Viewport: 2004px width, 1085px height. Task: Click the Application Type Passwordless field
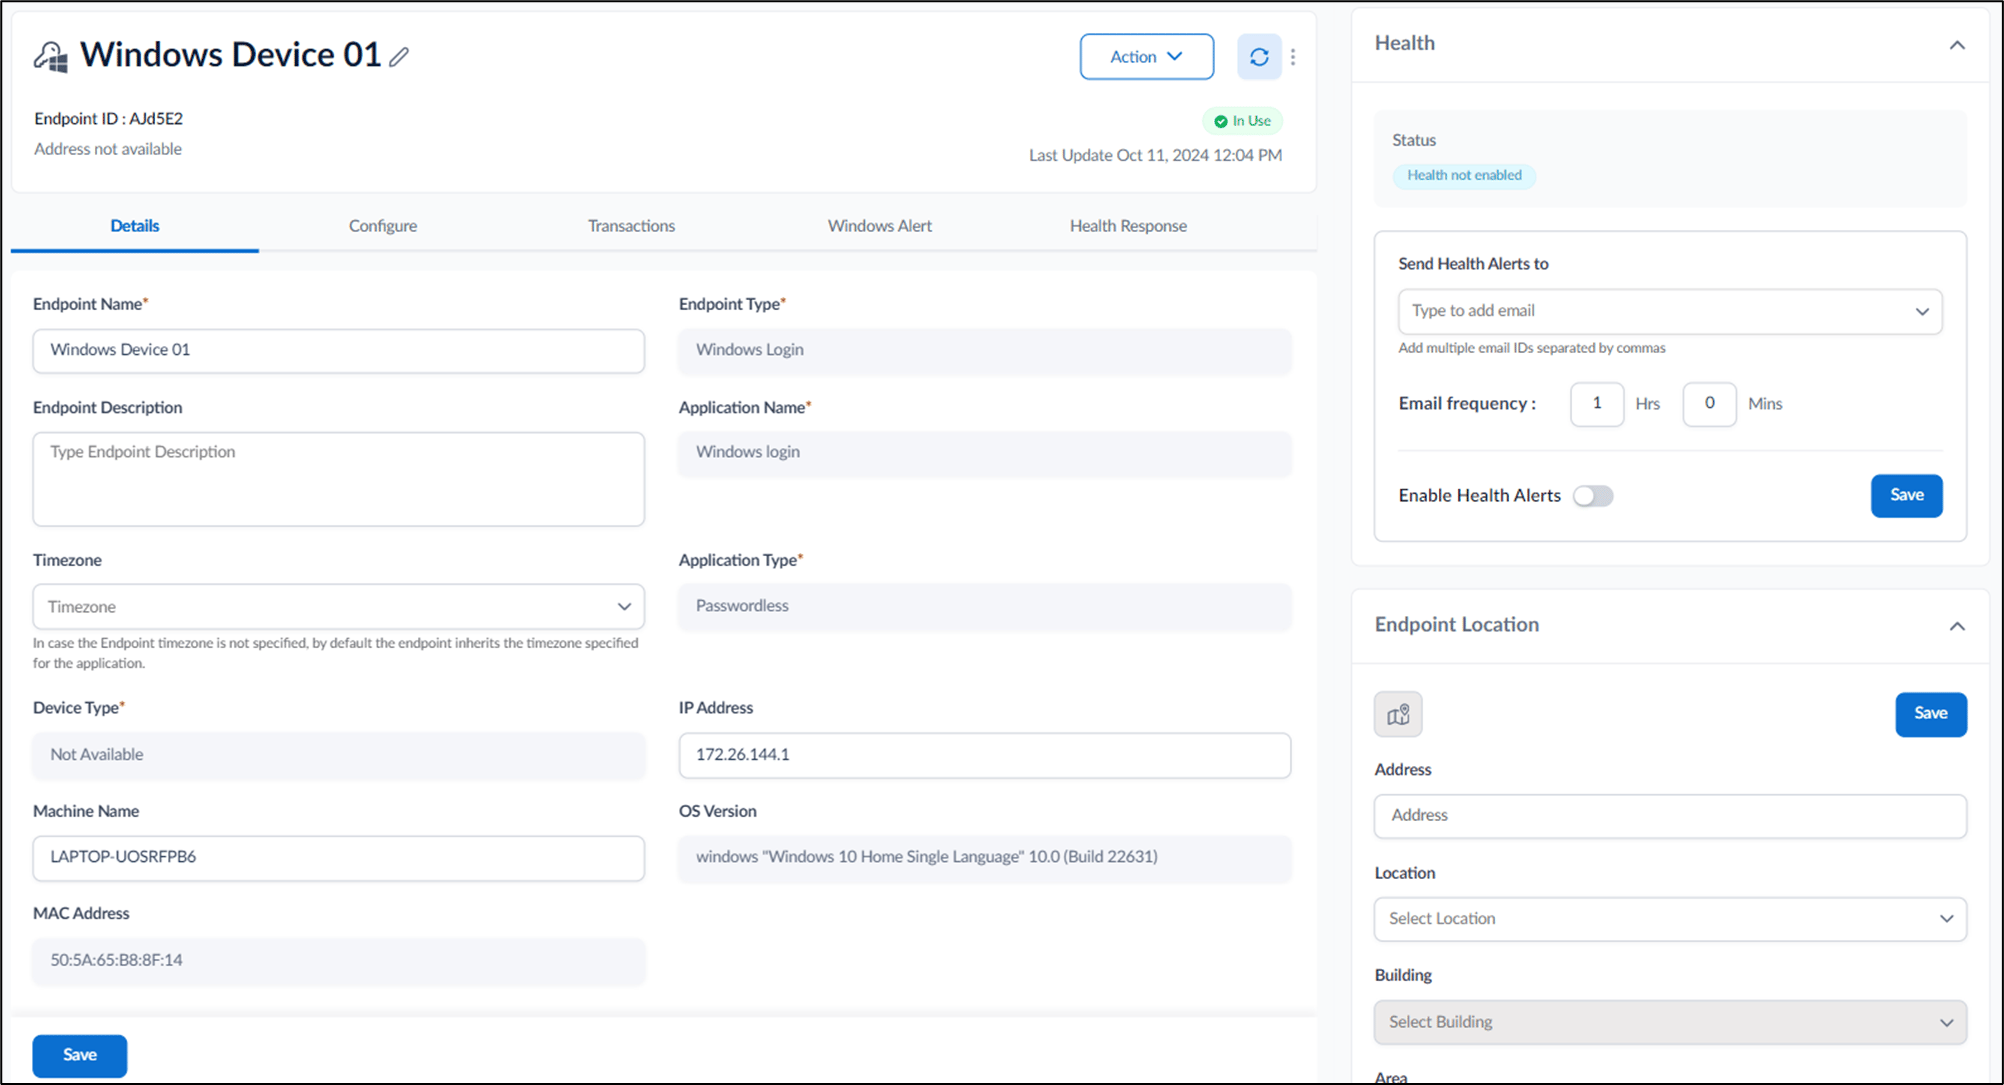pos(984,607)
